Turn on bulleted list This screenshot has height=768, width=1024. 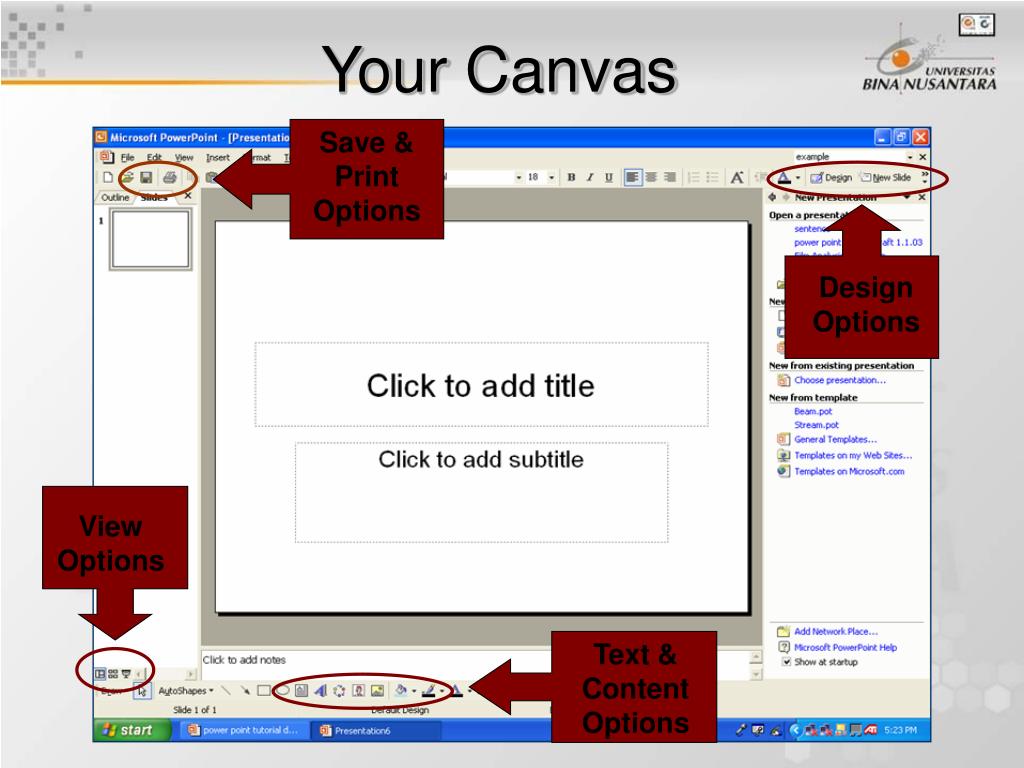(712, 177)
